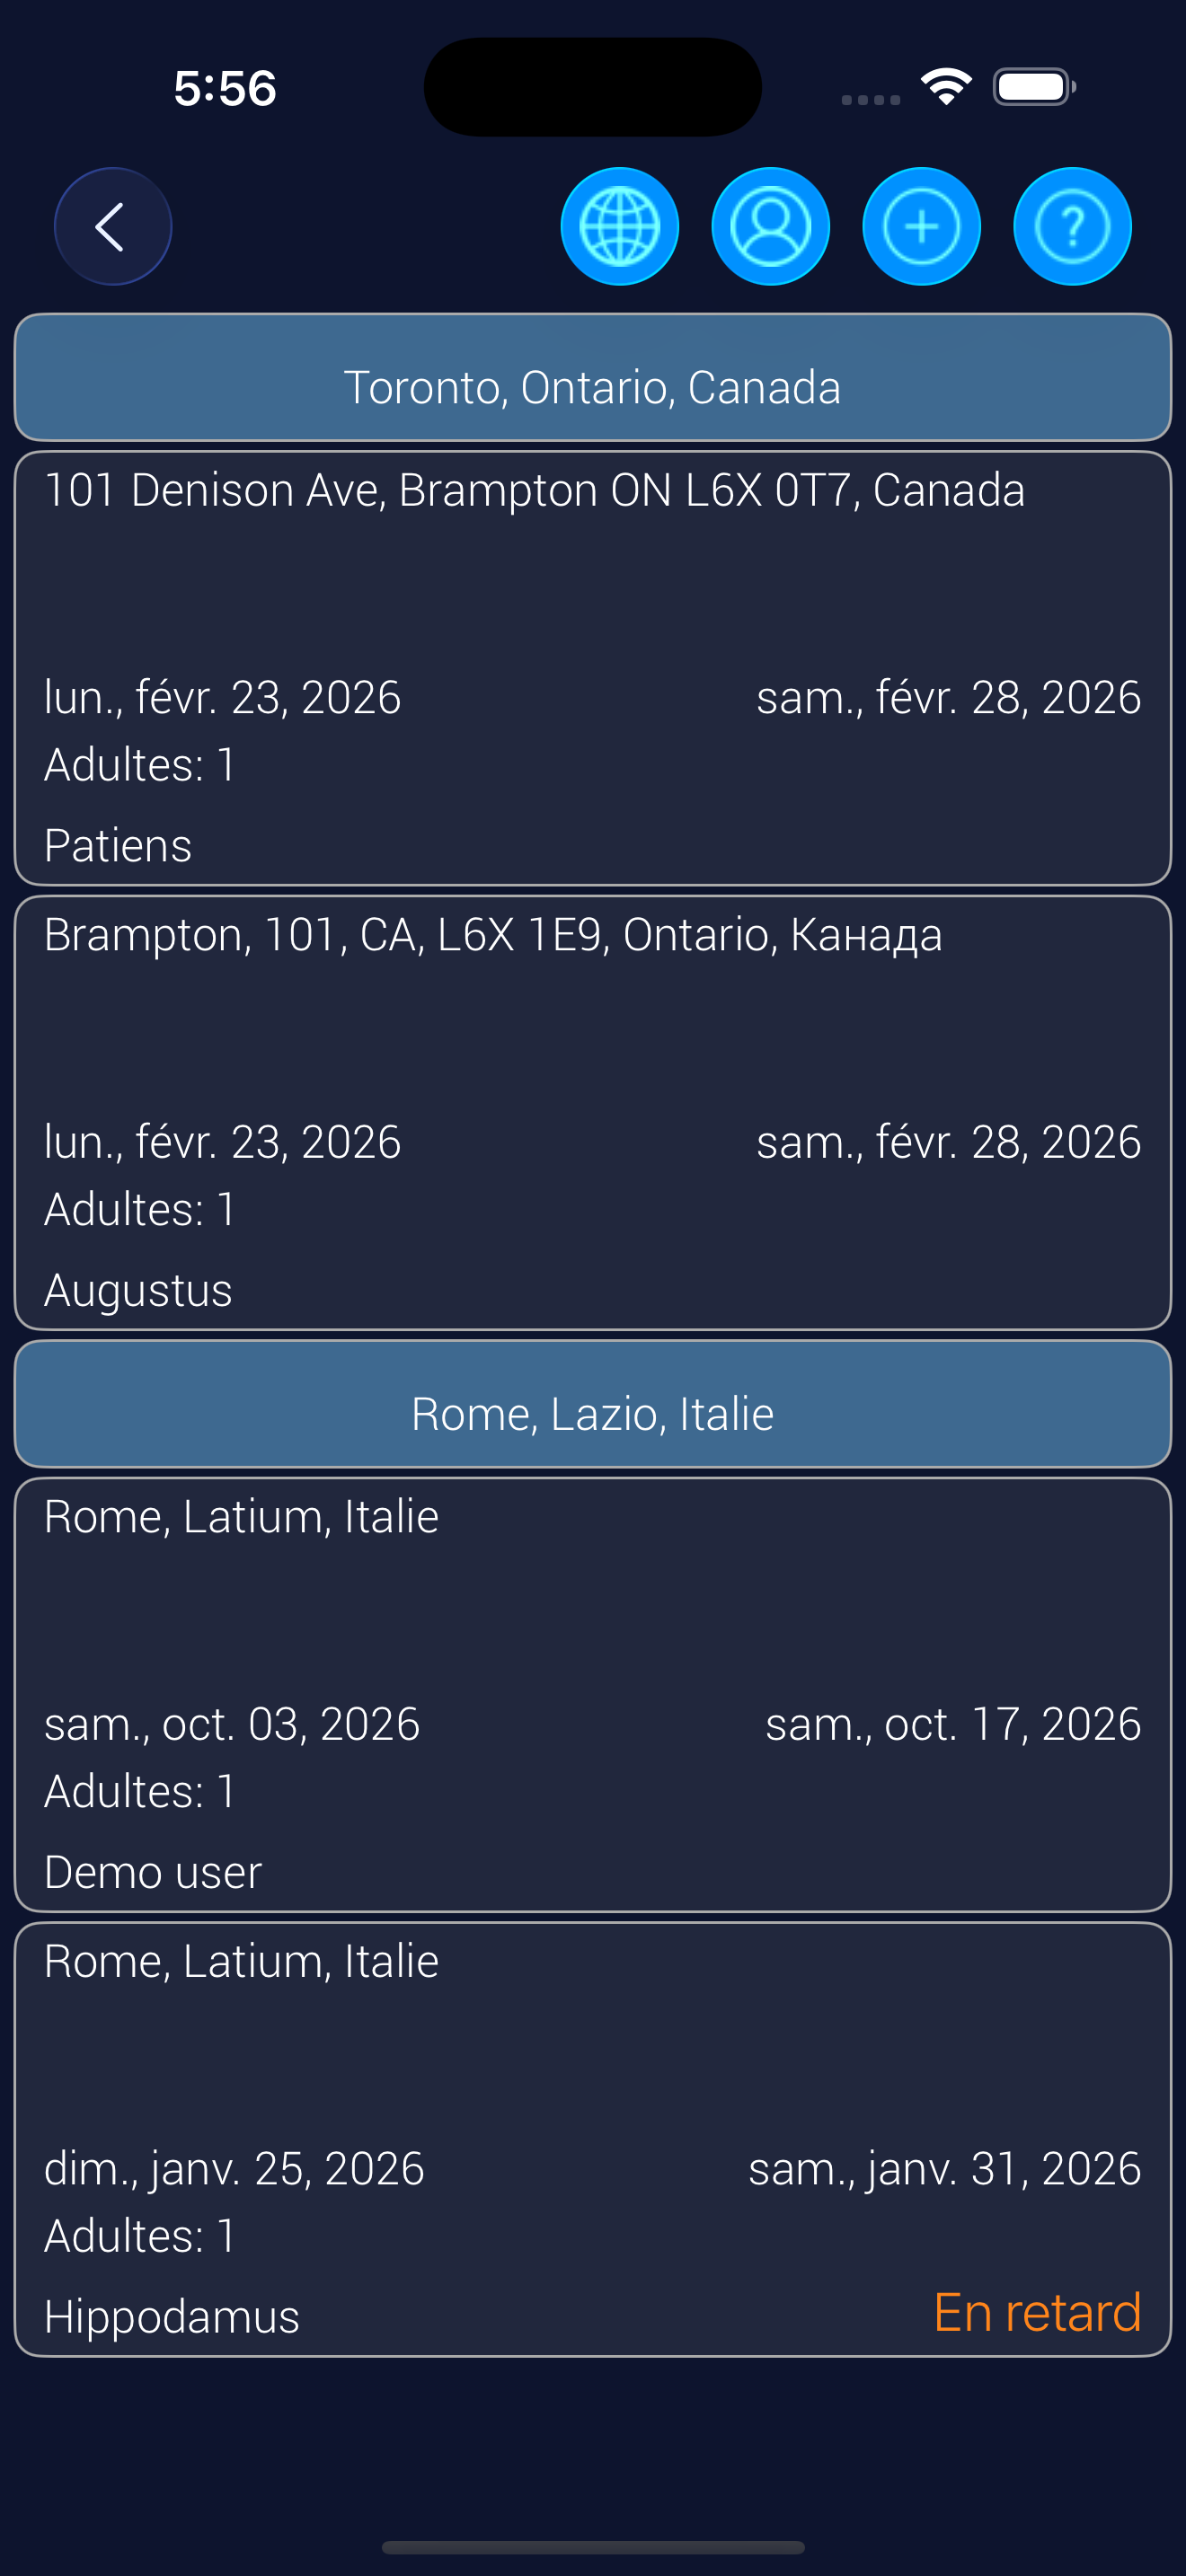This screenshot has width=1186, height=2576.
Task: Tap the home indicator bar
Action: click(x=592, y=2547)
